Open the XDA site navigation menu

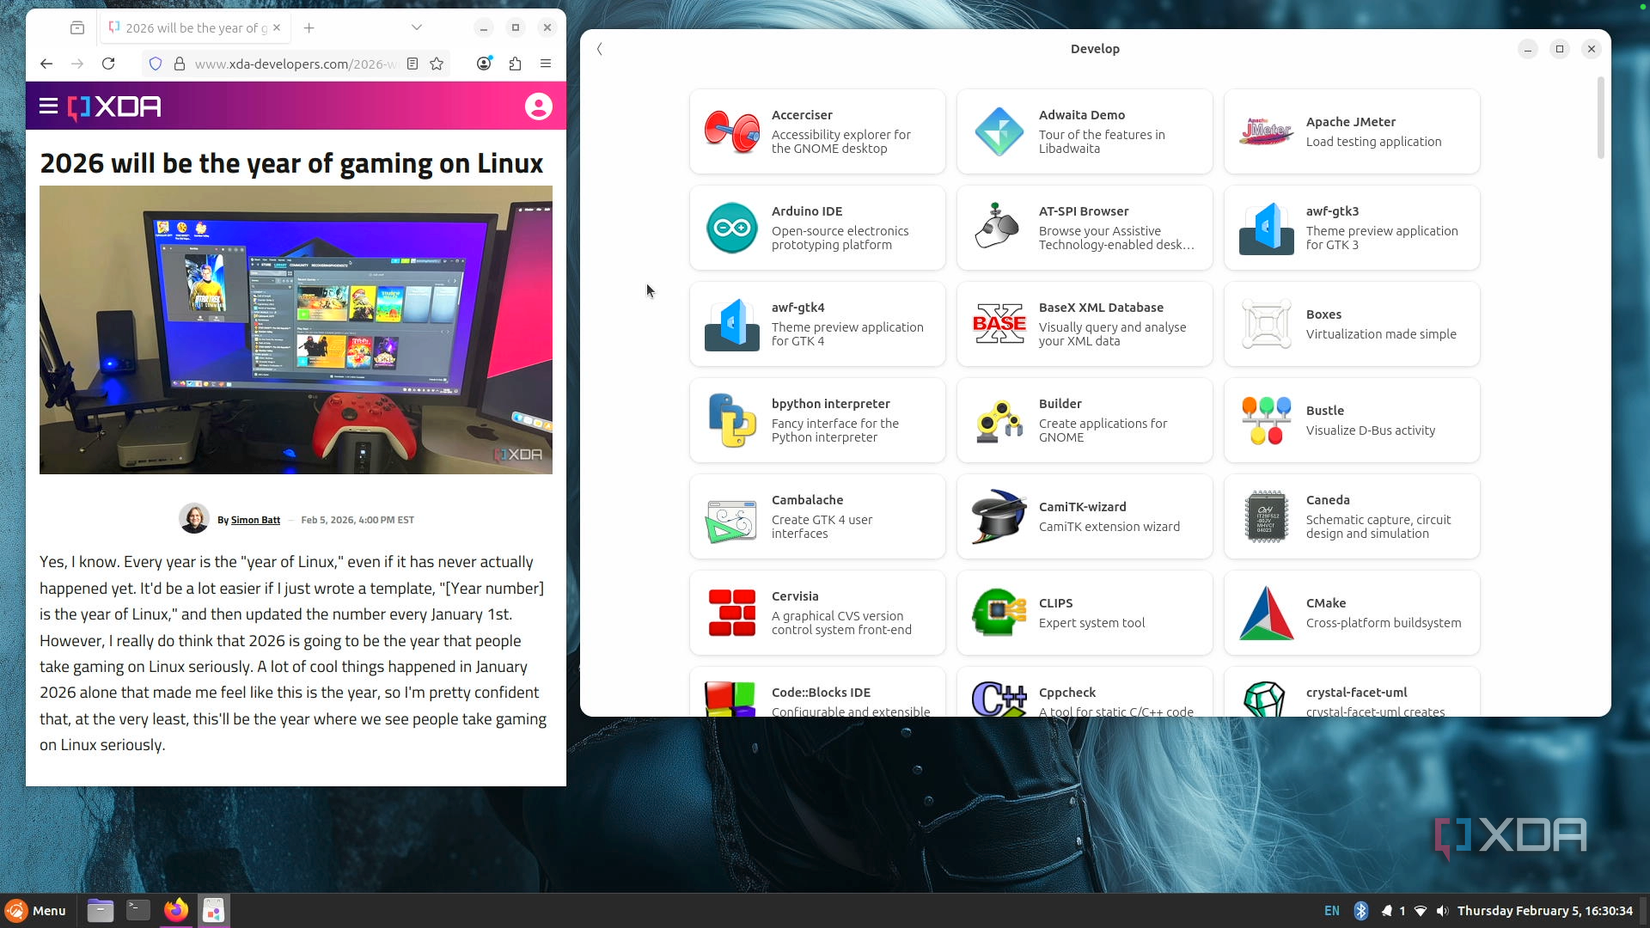(x=47, y=105)
